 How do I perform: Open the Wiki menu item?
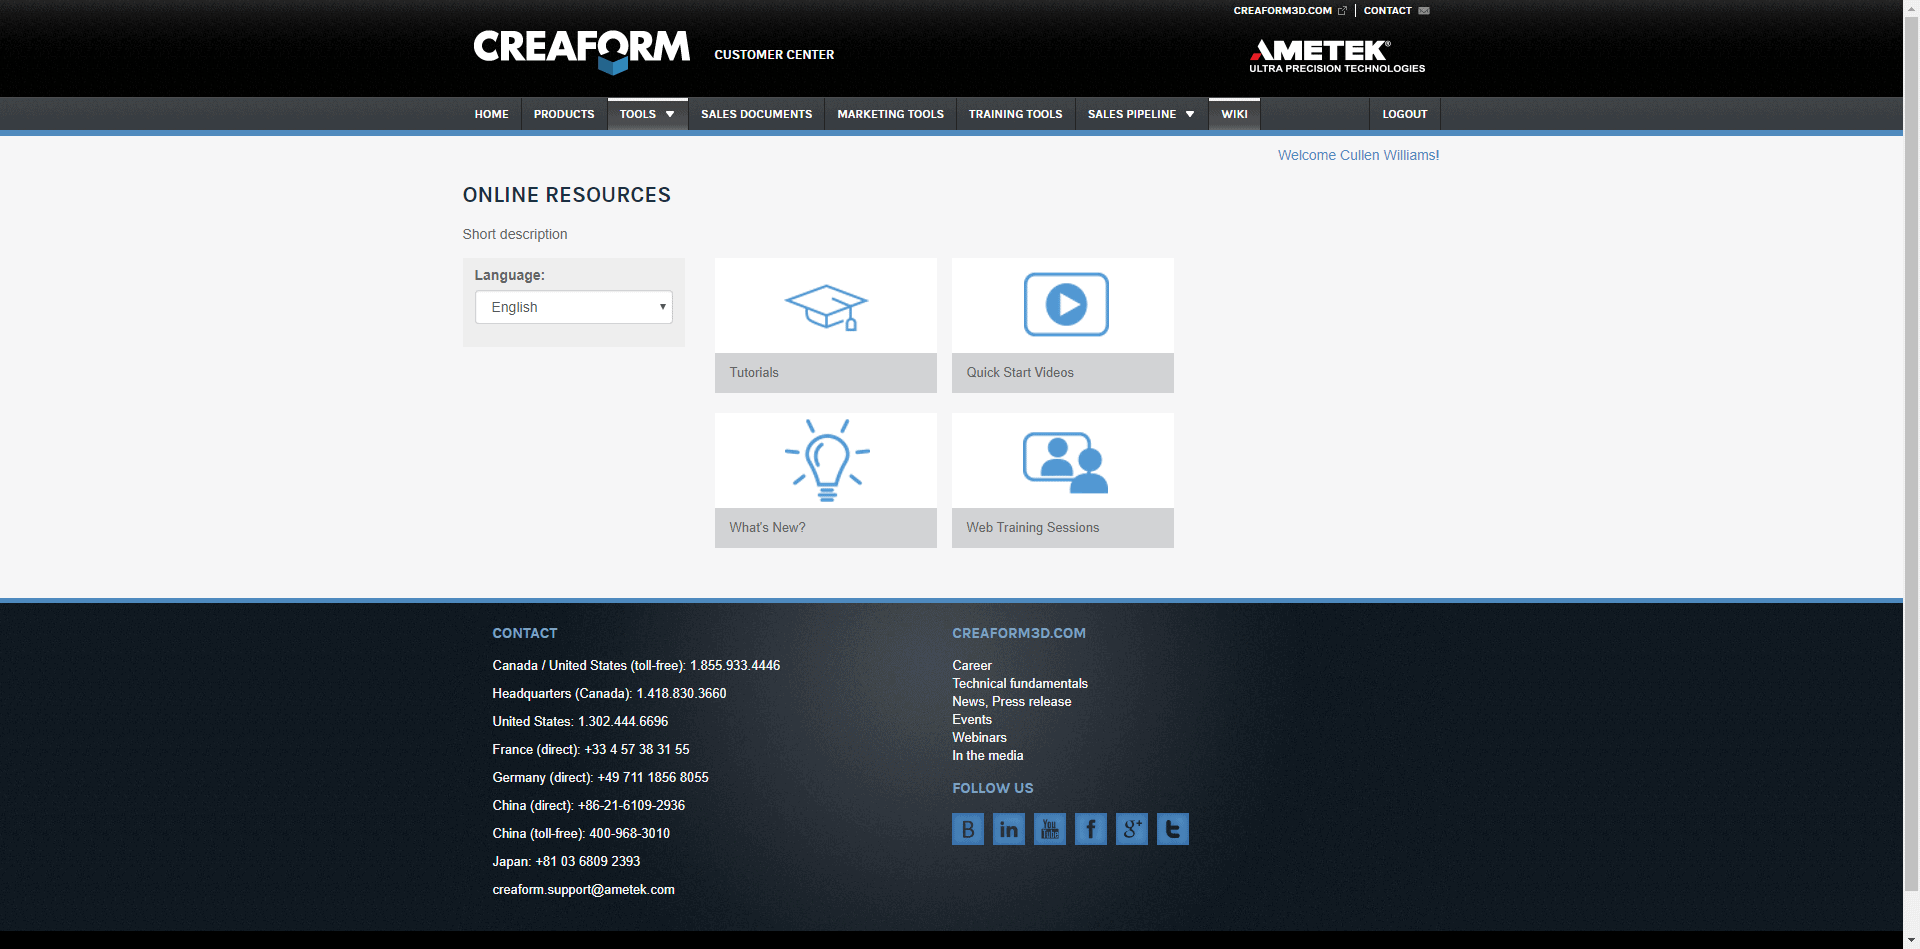coord(1234,114)
